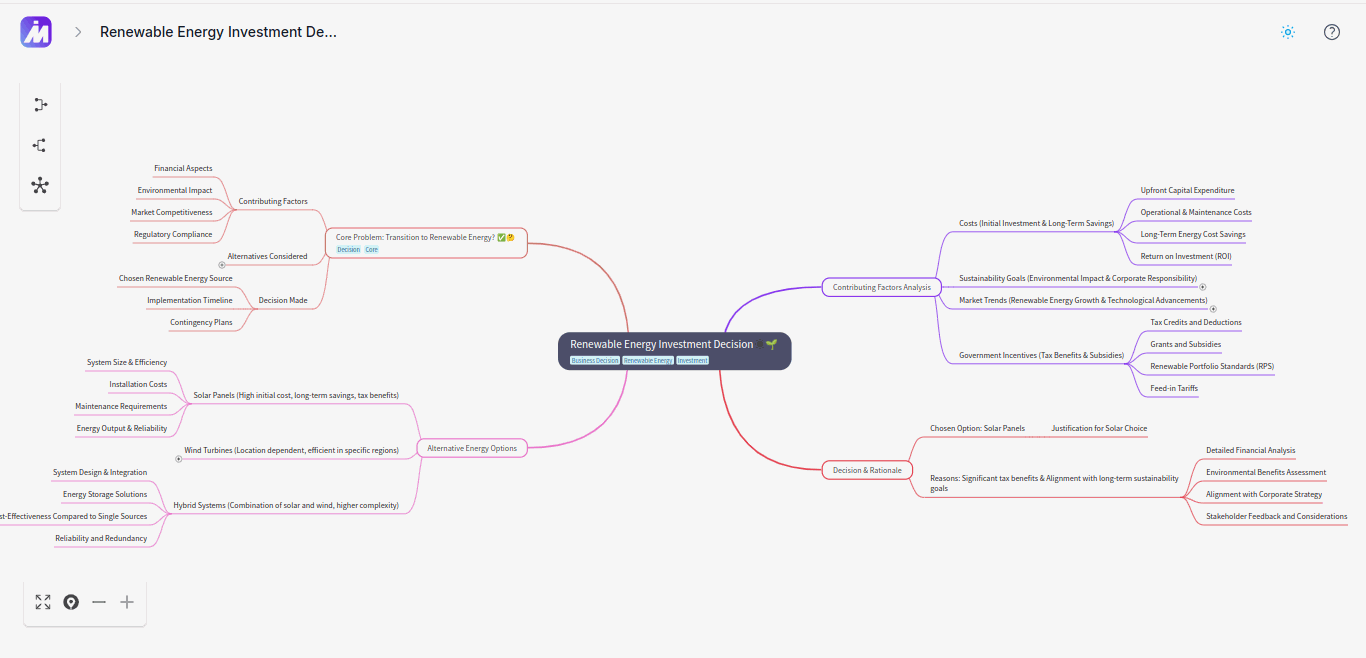Click the Tax Credits and Deductions node
This screenshot has height=658, width=1366.
tap(1196, 323)
